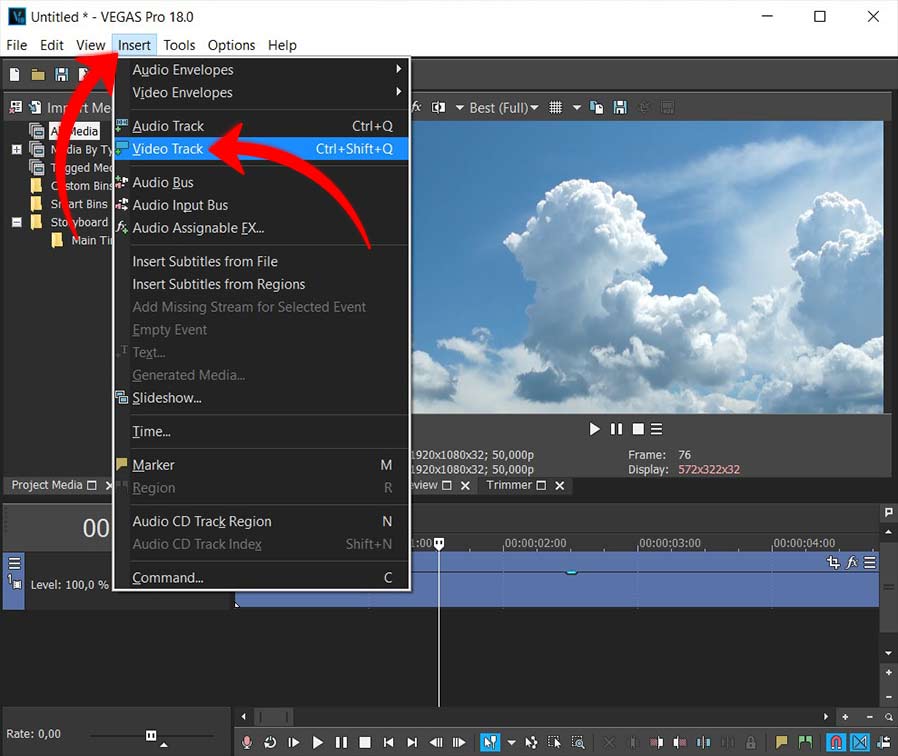Viewport: 898px width, 756px height.
Task: Open the Tools menu
Action: click(179, 45)
